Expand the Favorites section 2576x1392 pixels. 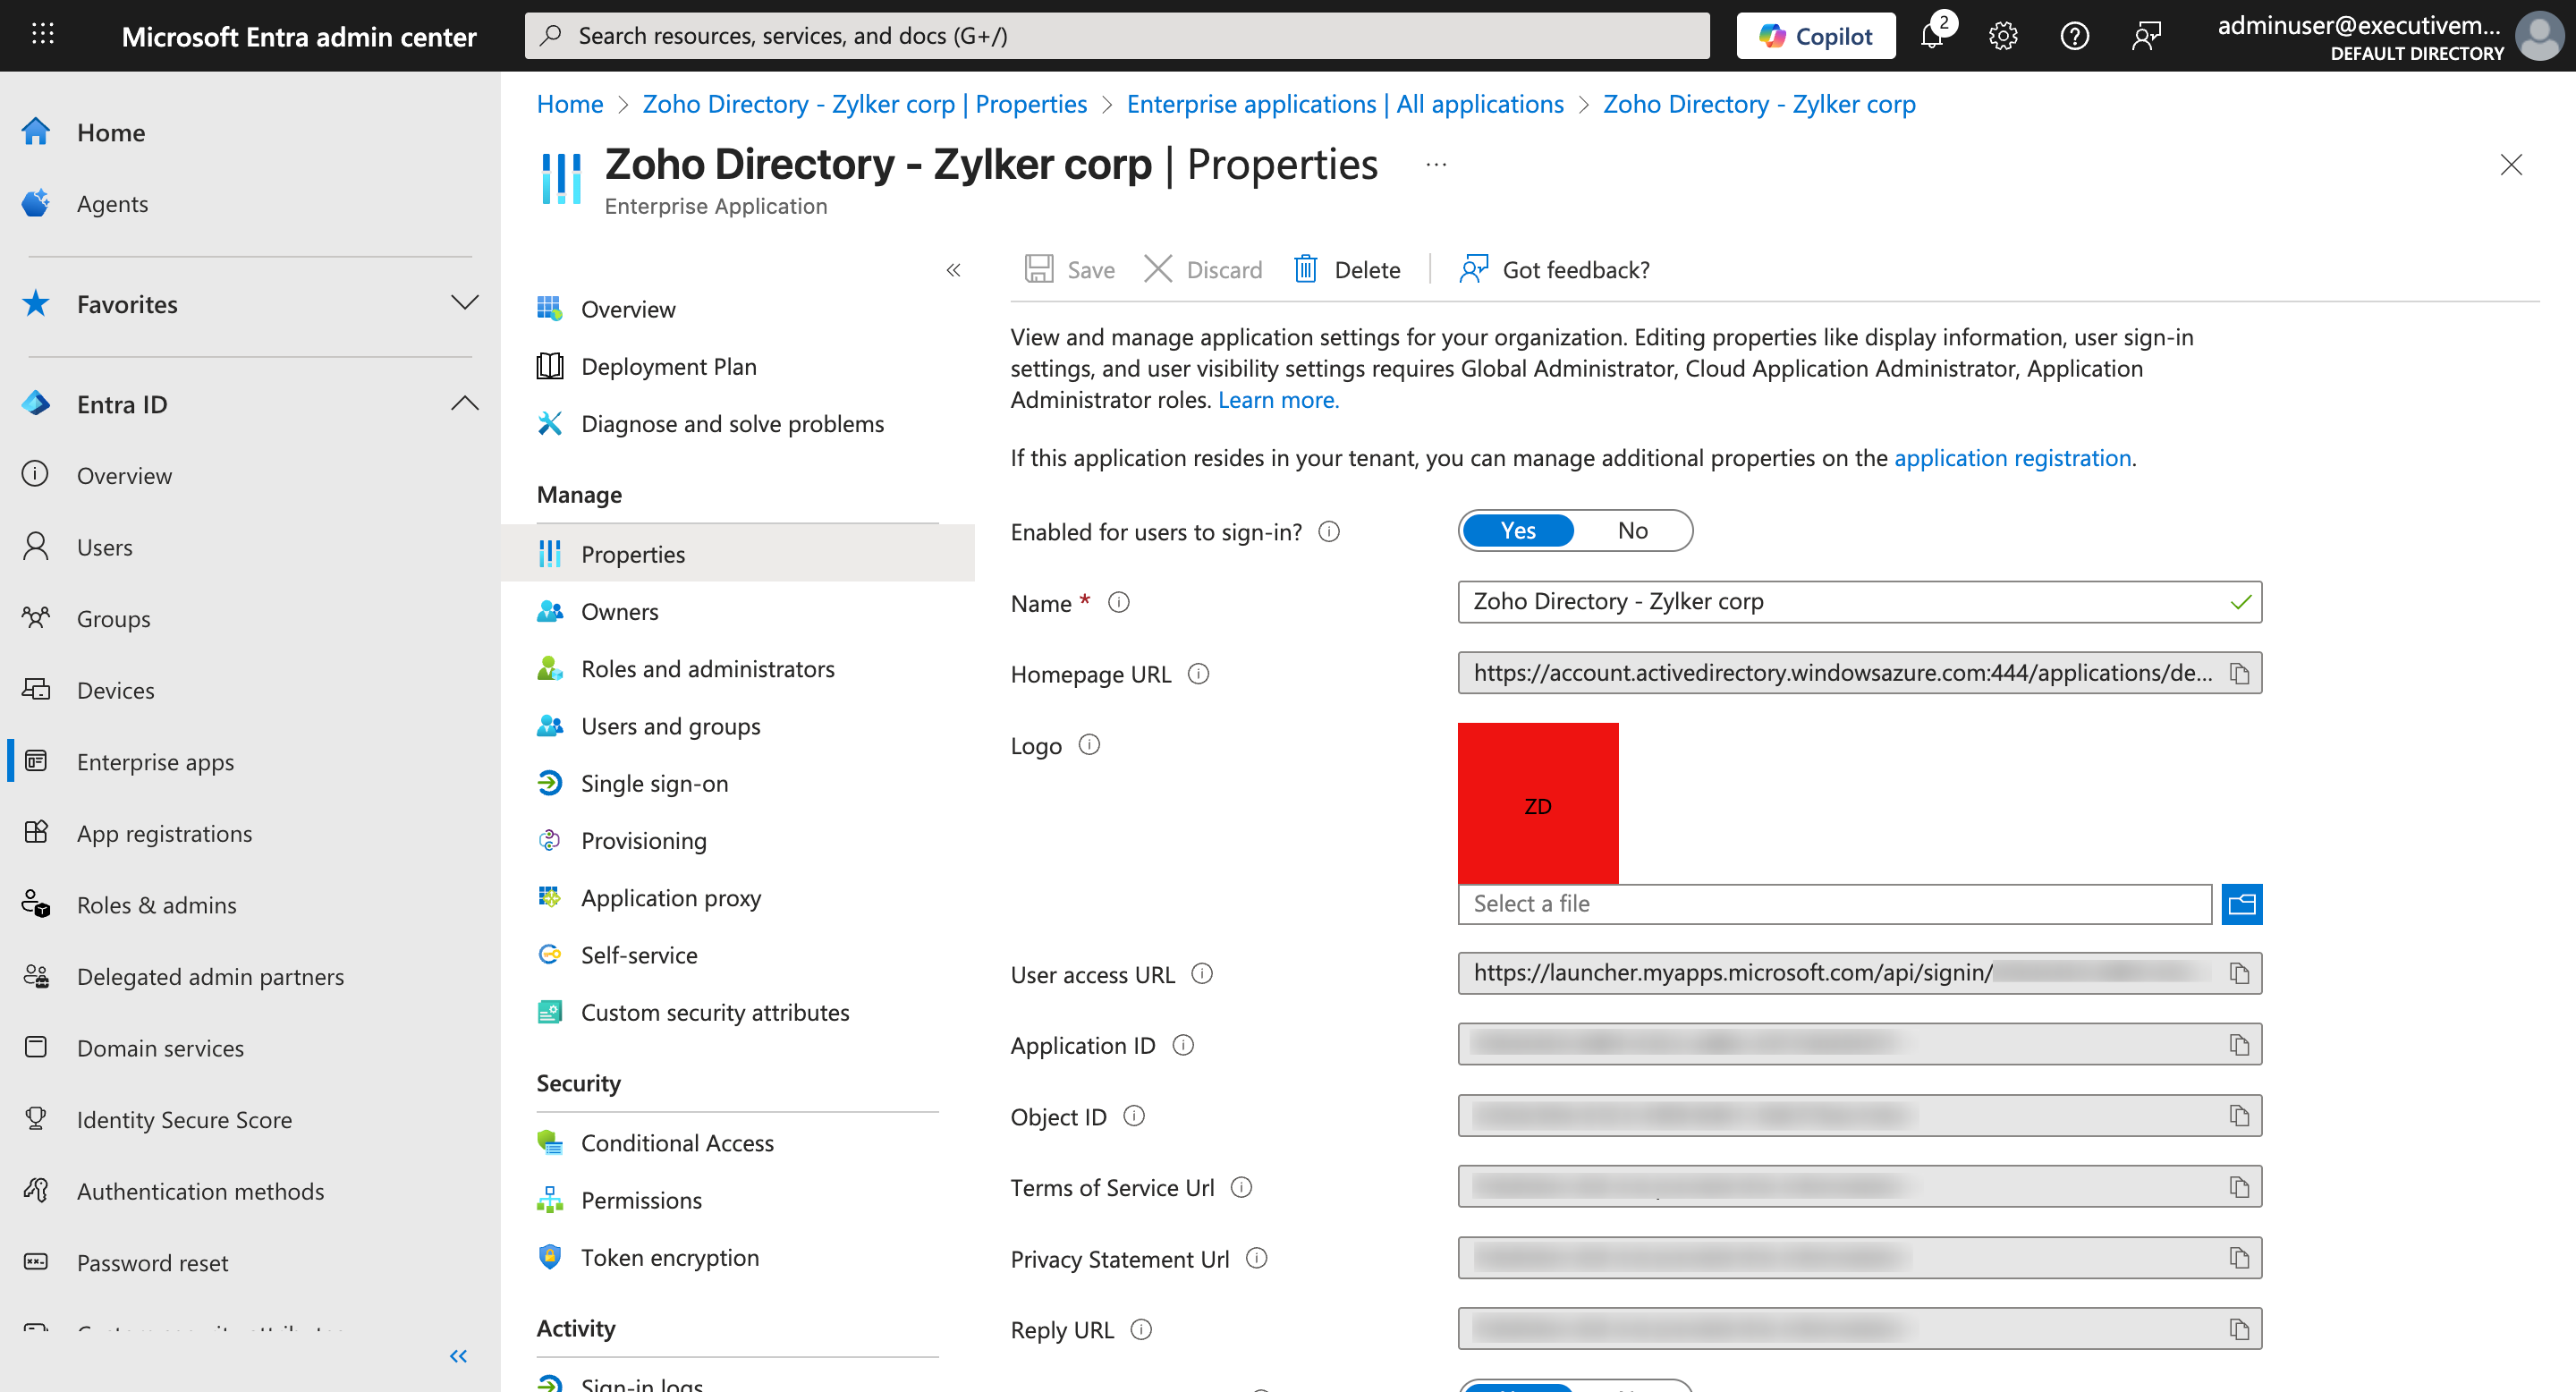(464, 303)
